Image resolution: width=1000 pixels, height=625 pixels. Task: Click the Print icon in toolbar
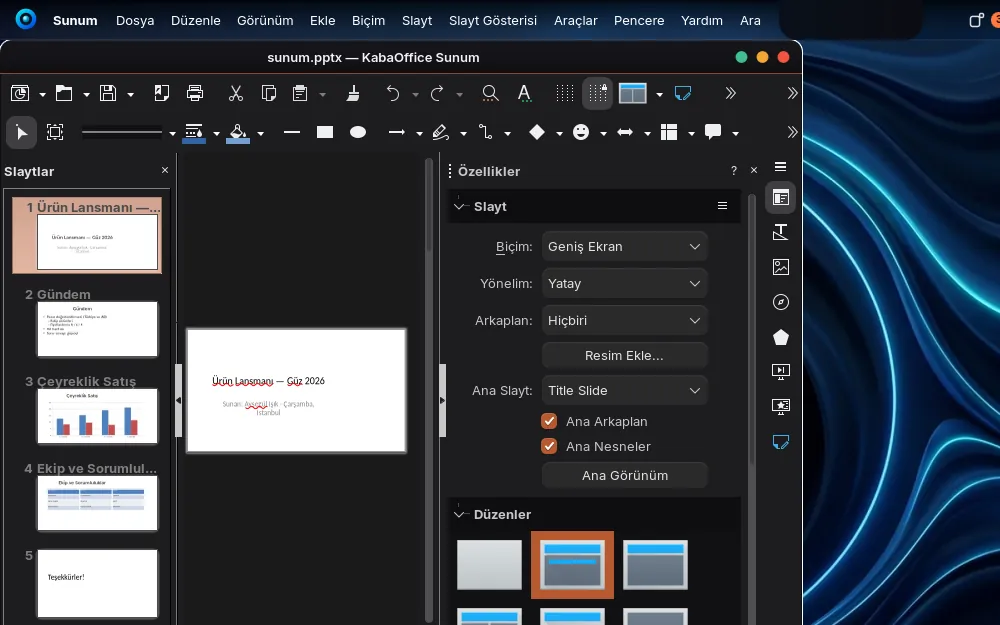(x=195, y=94)
